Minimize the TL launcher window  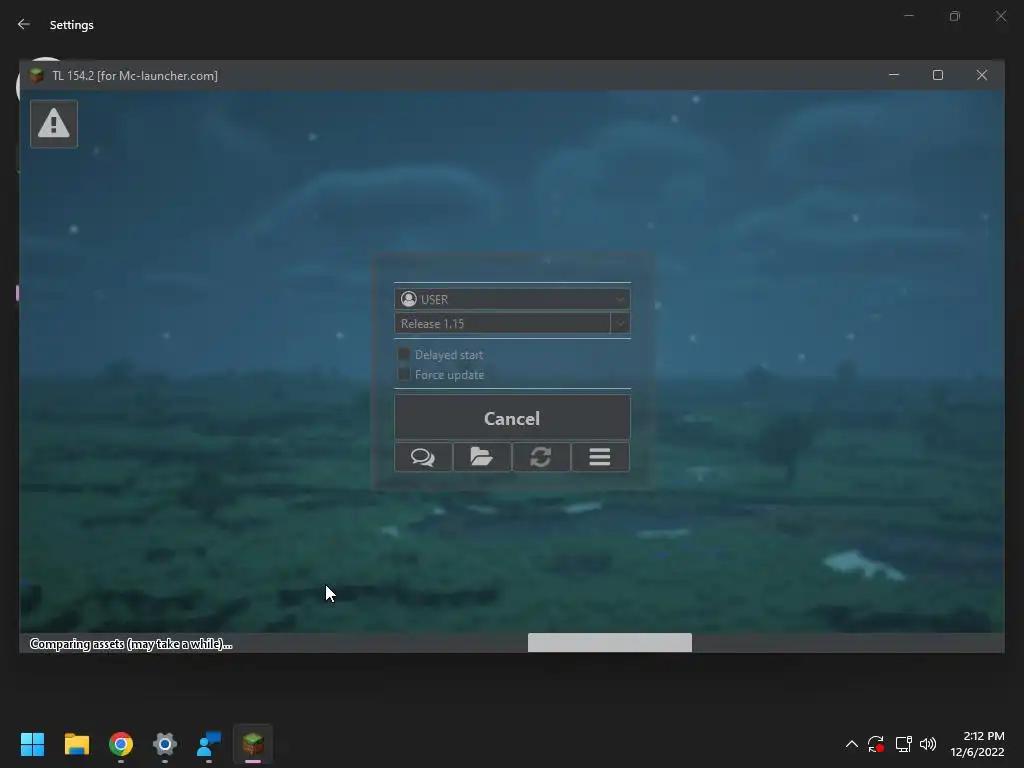[x=894, y=75]
